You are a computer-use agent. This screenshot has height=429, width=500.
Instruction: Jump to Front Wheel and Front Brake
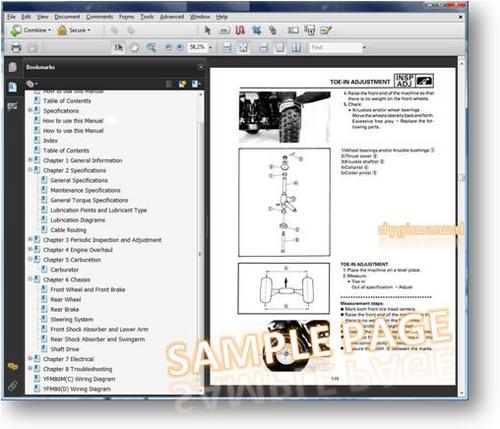(x=88, y=290)
